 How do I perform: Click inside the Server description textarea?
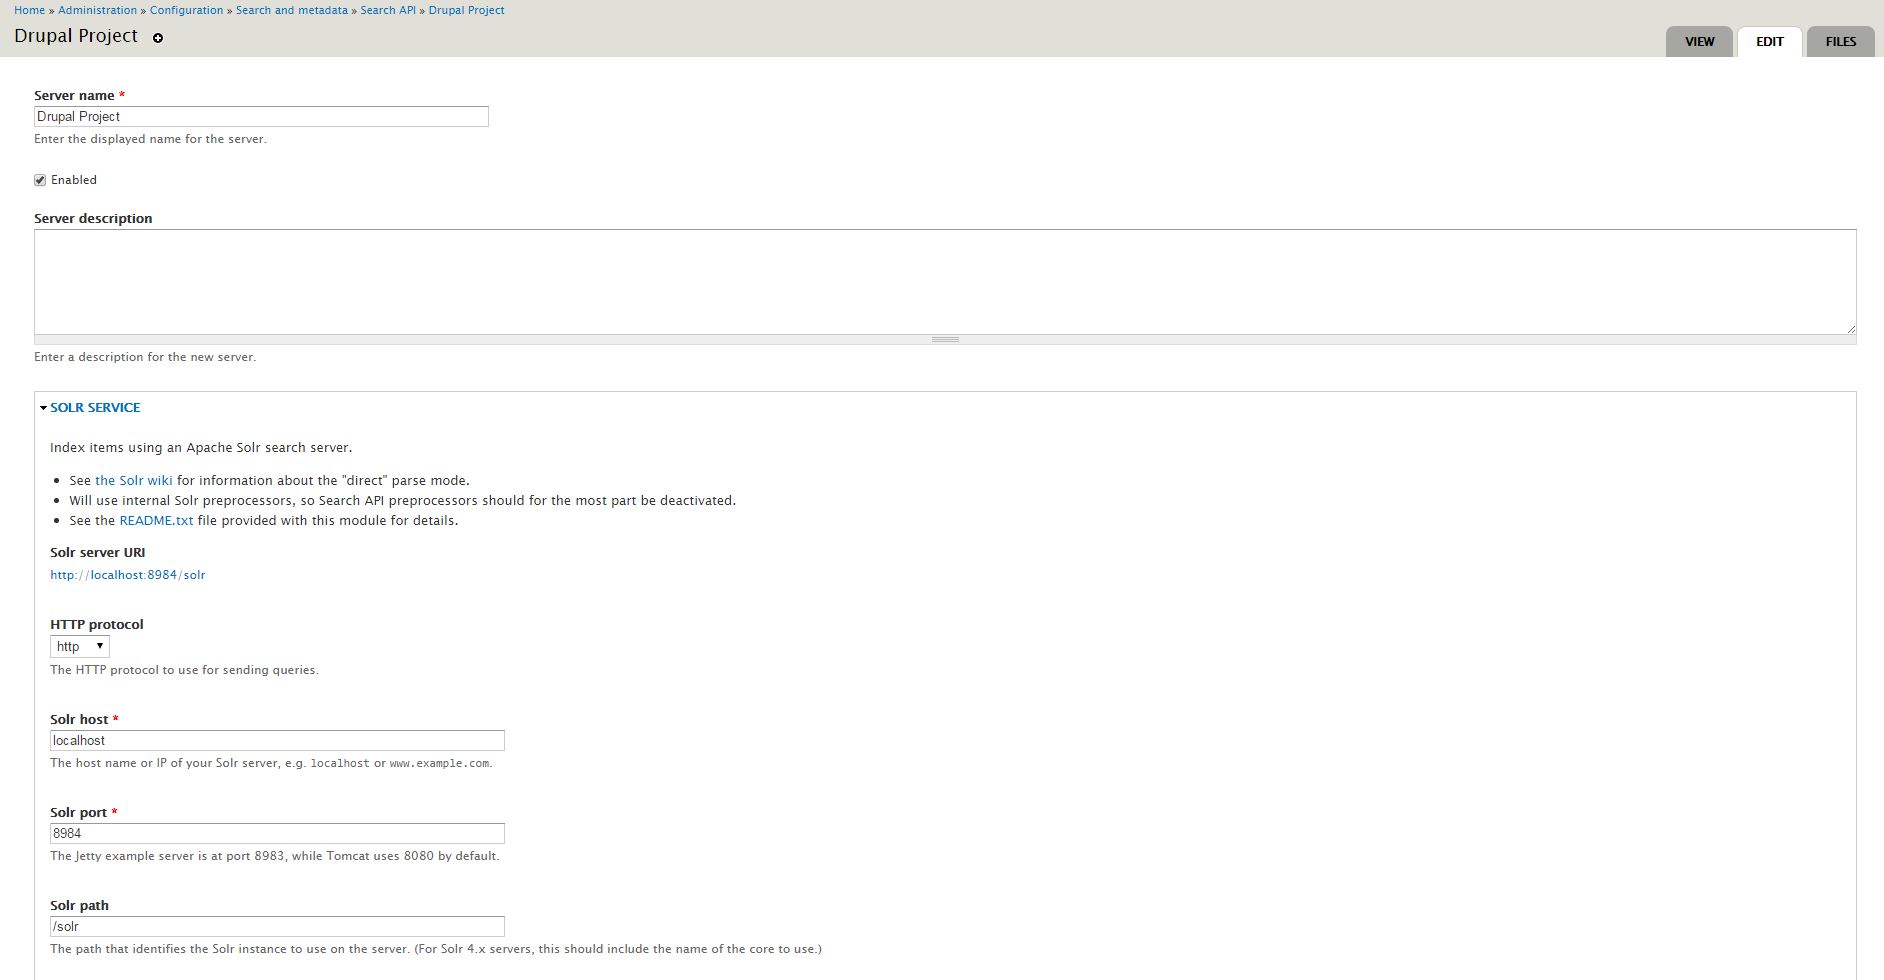(x=945, y=282)
